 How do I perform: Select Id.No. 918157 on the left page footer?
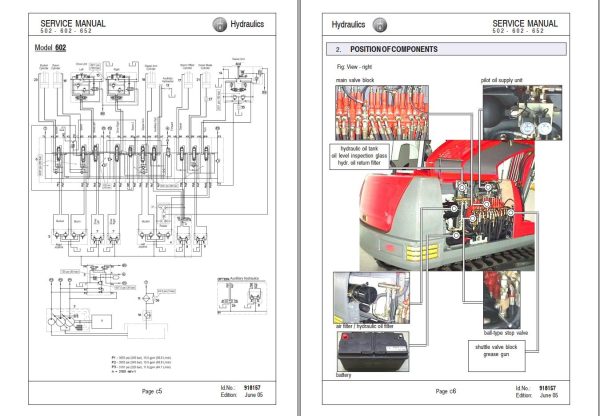pos(242,388)
